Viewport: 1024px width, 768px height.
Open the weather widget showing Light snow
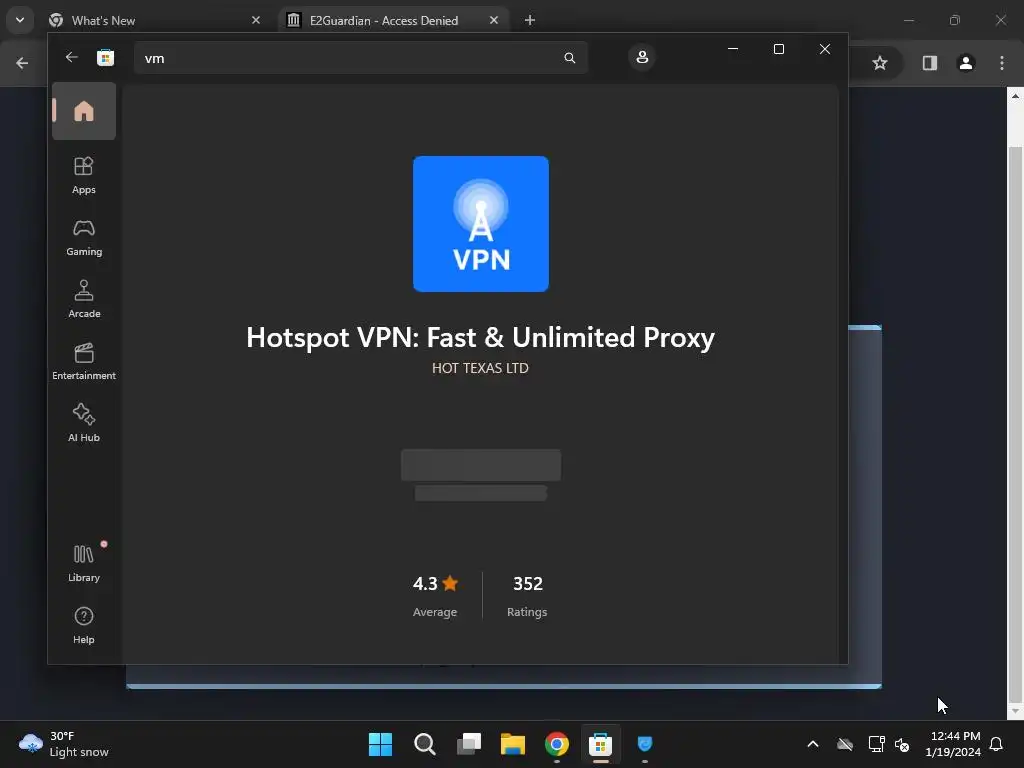click(64, 744)
